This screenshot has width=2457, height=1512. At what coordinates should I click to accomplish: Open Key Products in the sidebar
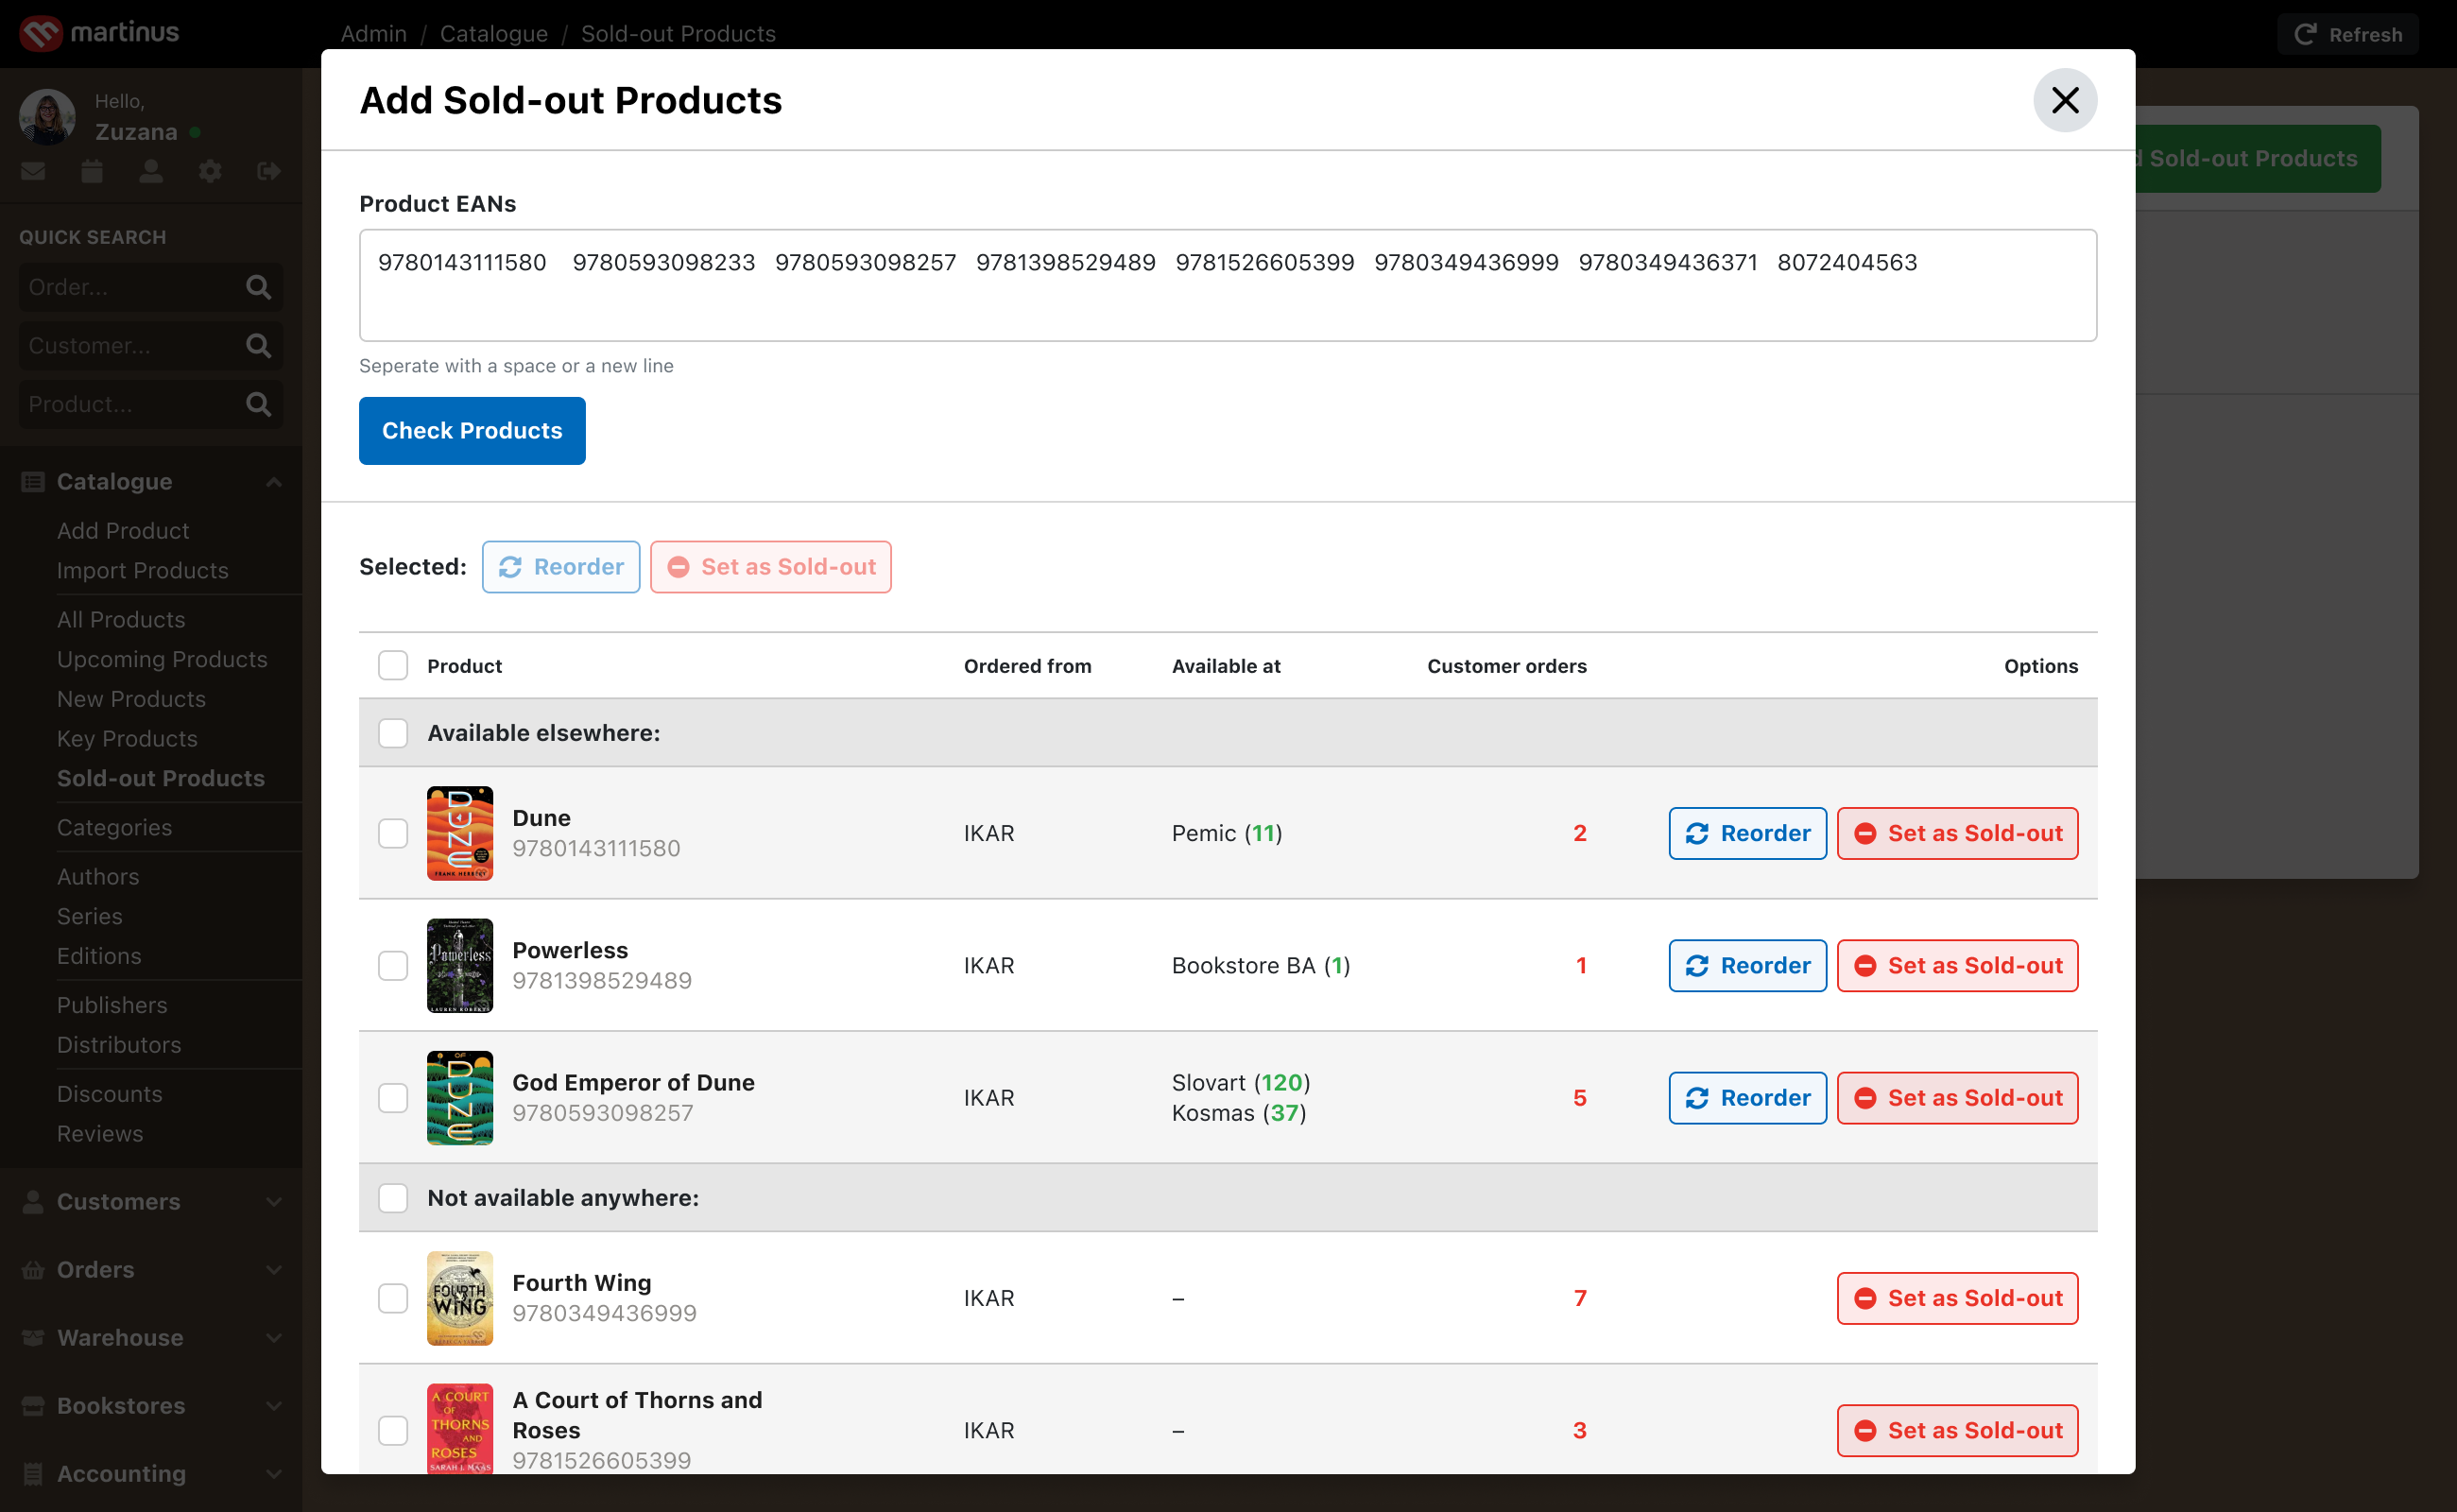(x=127, y=739)
